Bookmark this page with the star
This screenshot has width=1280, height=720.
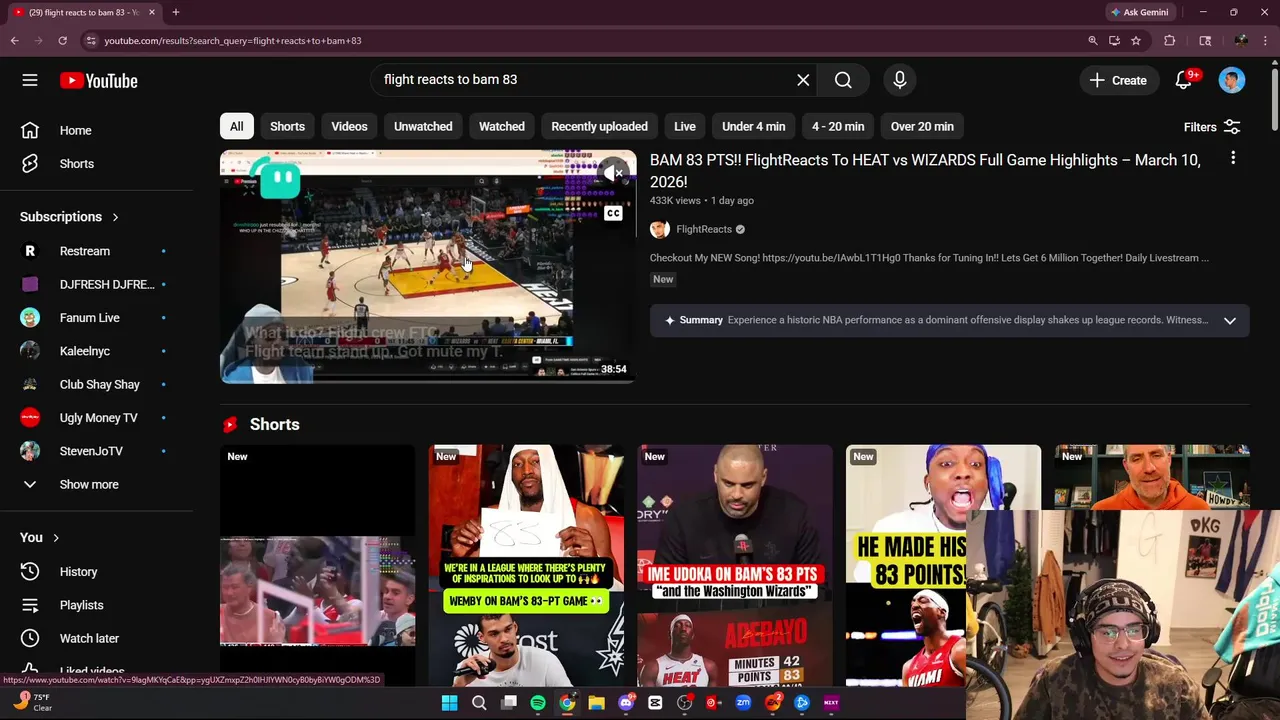(1136, 40)
